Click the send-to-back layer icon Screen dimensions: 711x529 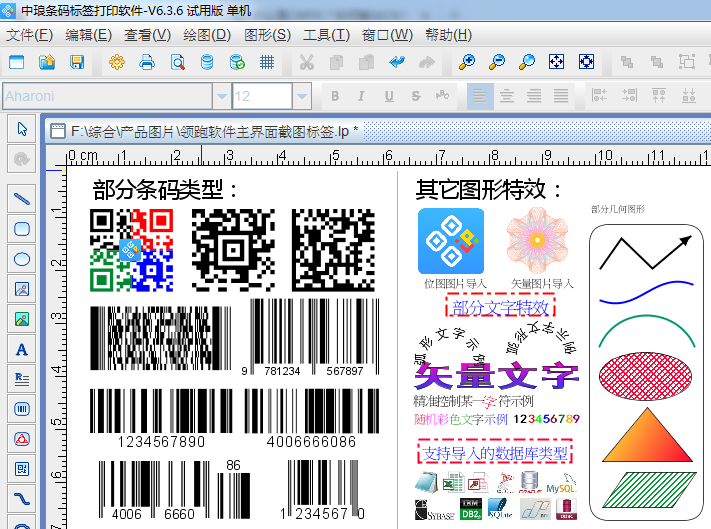657,62
